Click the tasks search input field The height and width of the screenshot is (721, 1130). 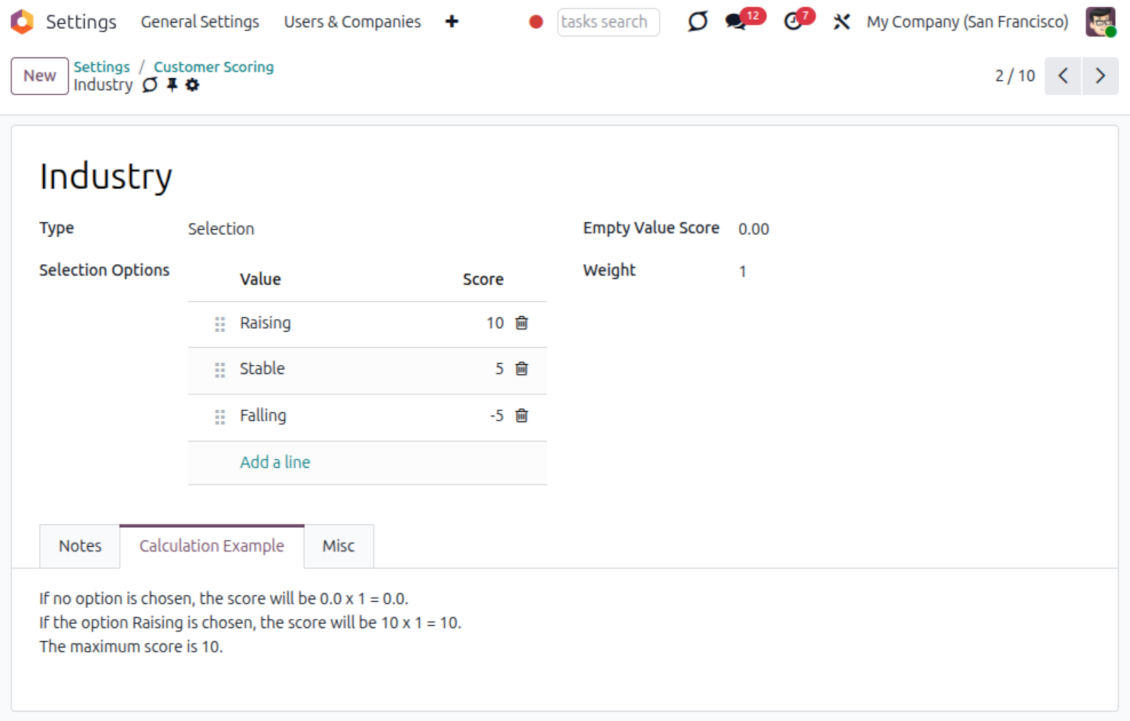(607, 22)
